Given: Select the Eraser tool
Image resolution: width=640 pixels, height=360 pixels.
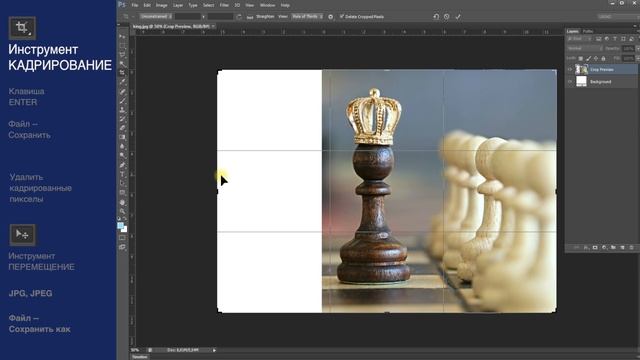Looking at the screenshot, I should click(122, 128).
